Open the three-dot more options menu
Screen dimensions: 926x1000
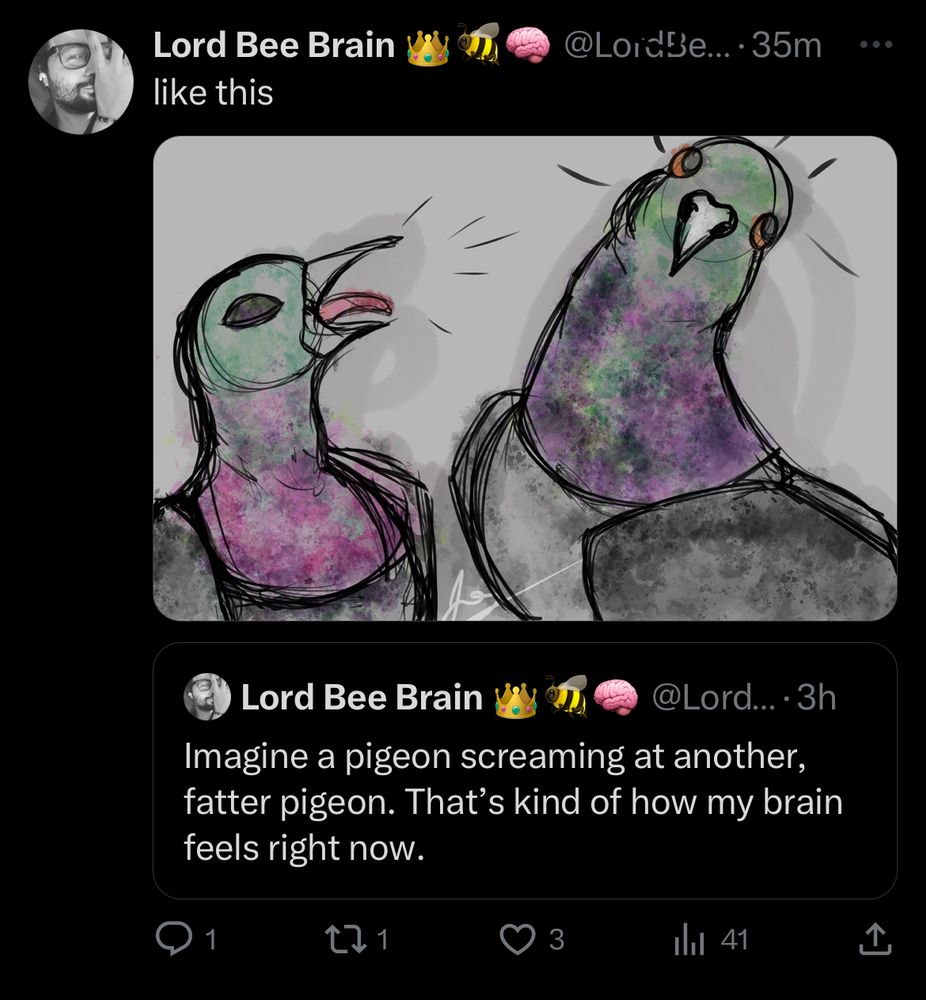pos(876,45)
